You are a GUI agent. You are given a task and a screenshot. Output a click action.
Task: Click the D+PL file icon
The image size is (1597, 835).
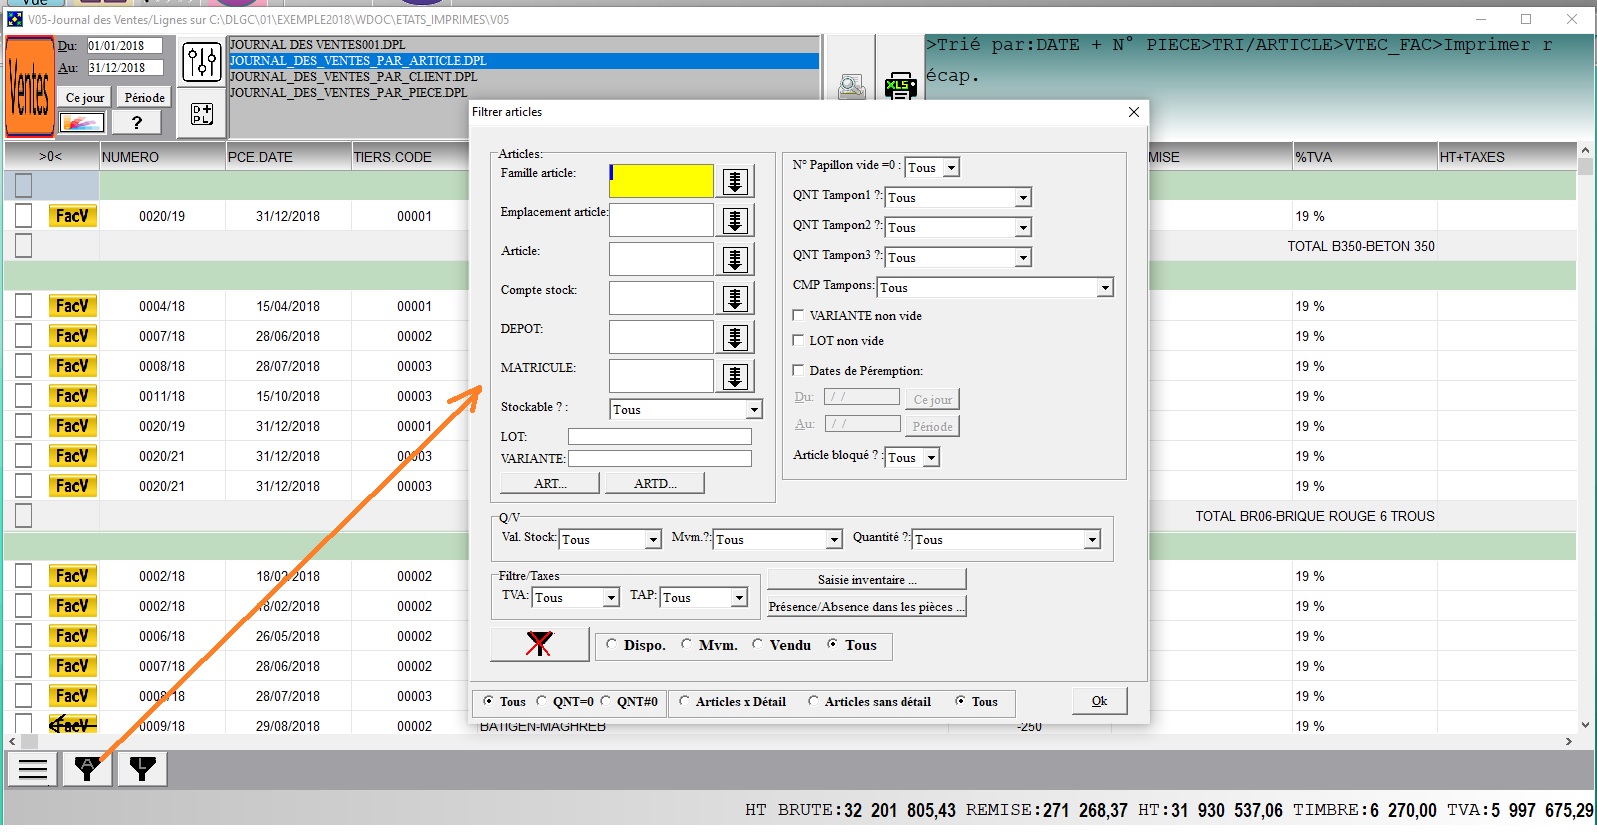202,113
